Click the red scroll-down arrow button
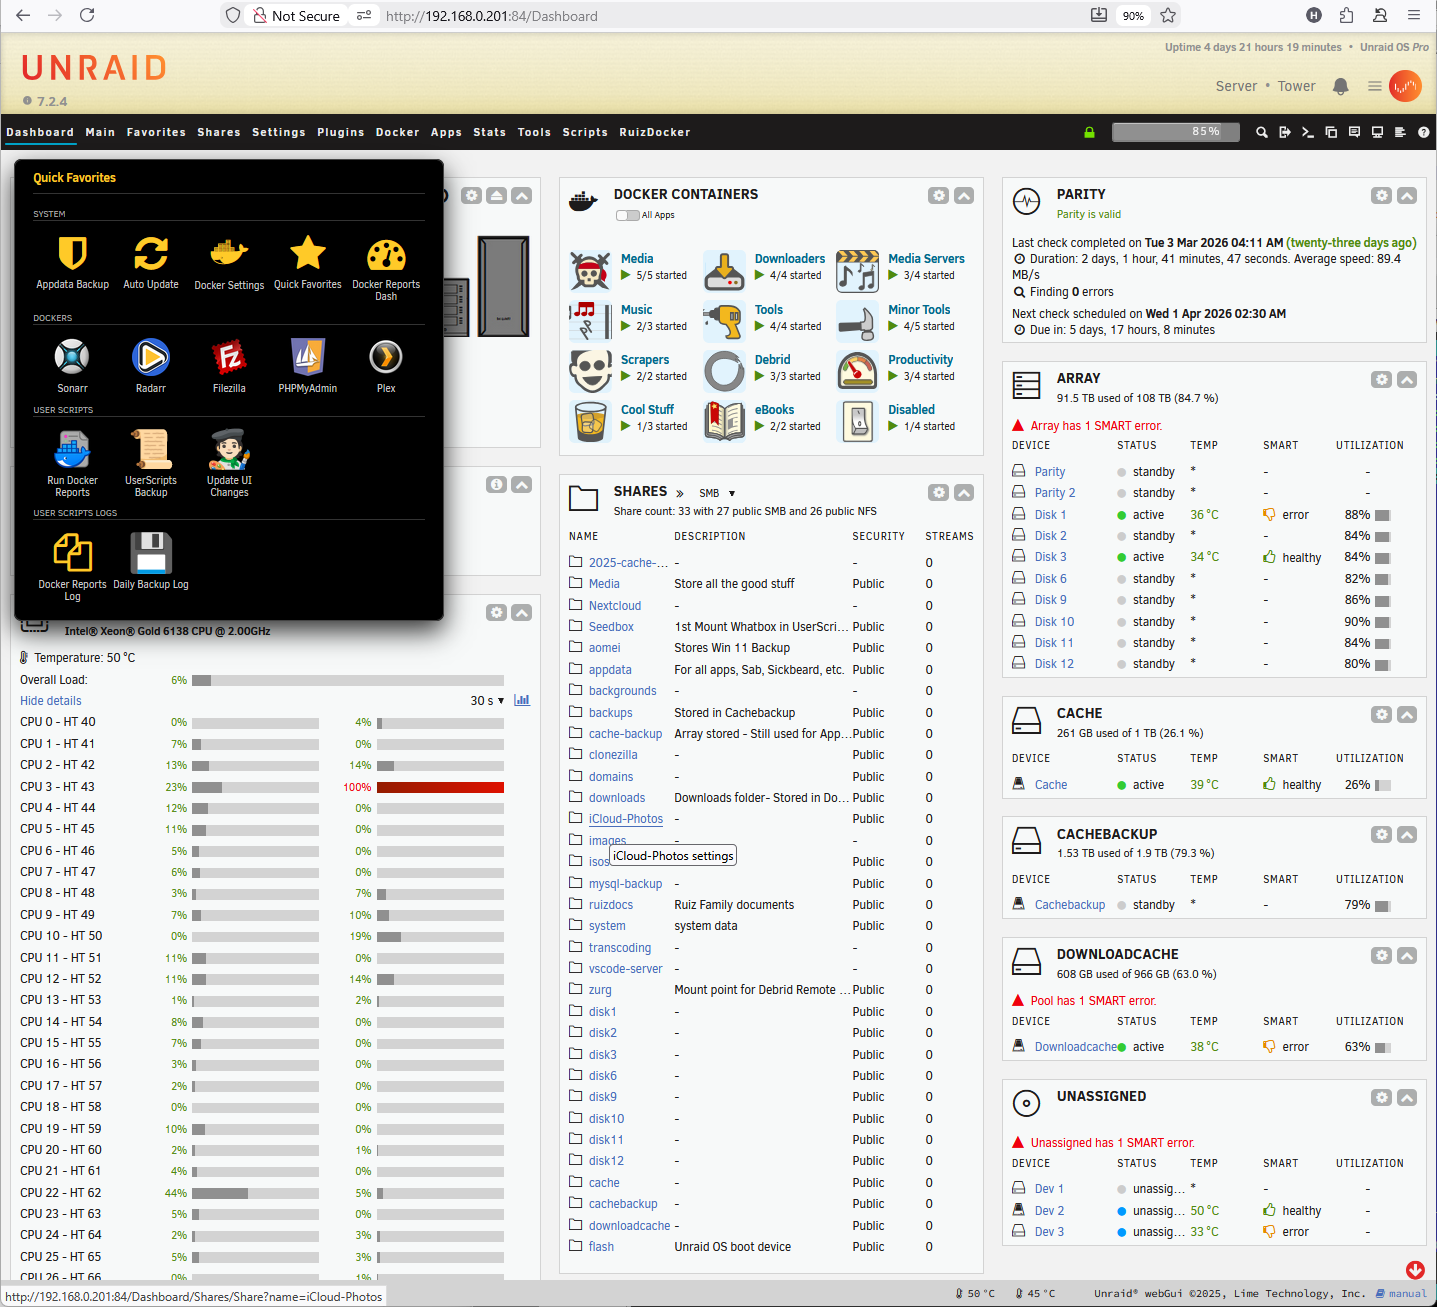 (1415, 1270)
